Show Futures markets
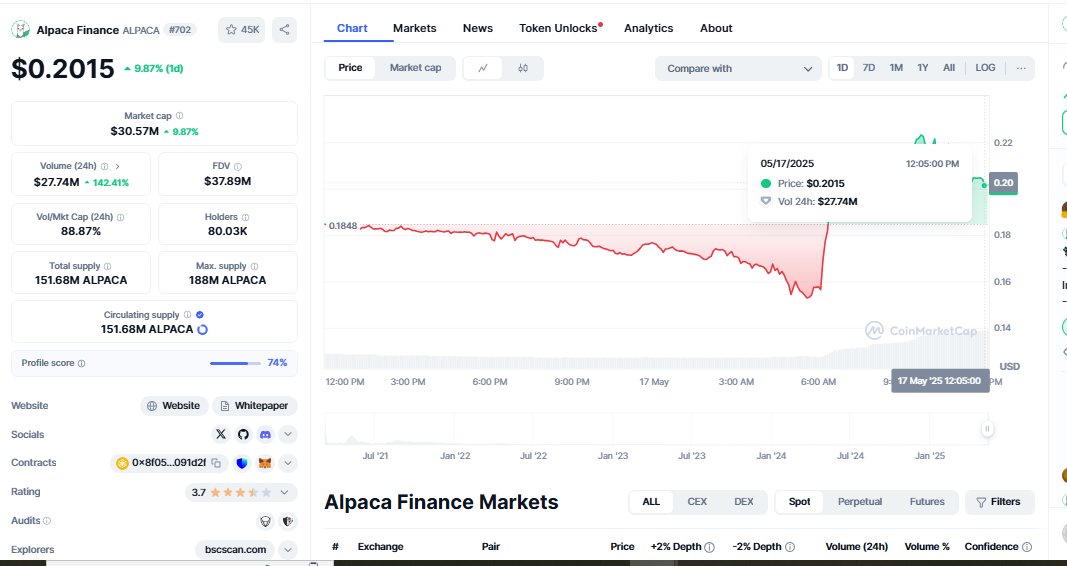Viewport: 1067px width, 566px height. click(927, 502)
